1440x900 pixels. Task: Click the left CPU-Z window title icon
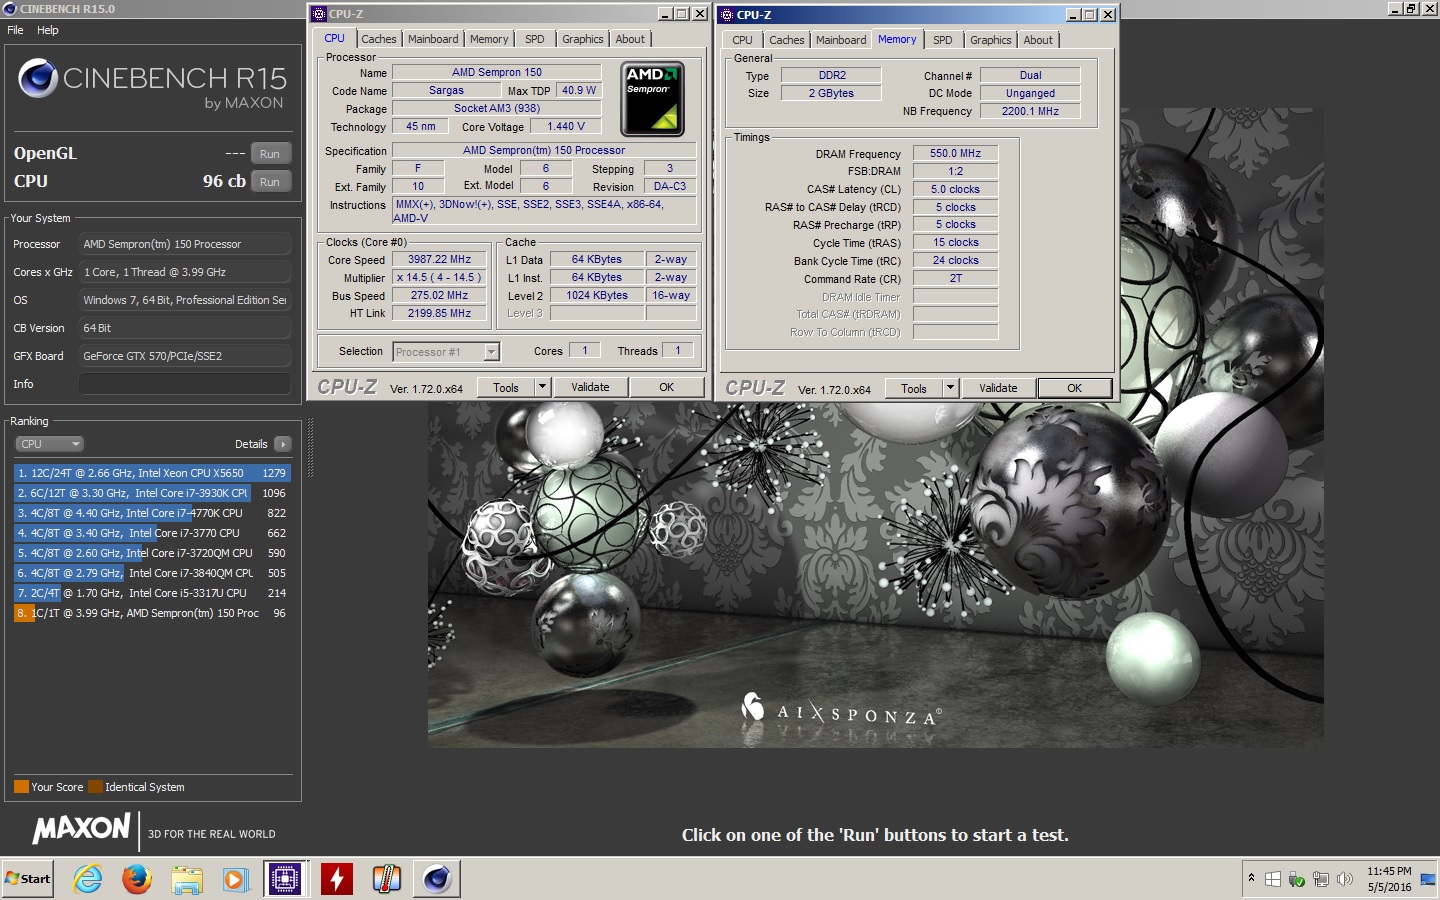[x=319, y=14]
